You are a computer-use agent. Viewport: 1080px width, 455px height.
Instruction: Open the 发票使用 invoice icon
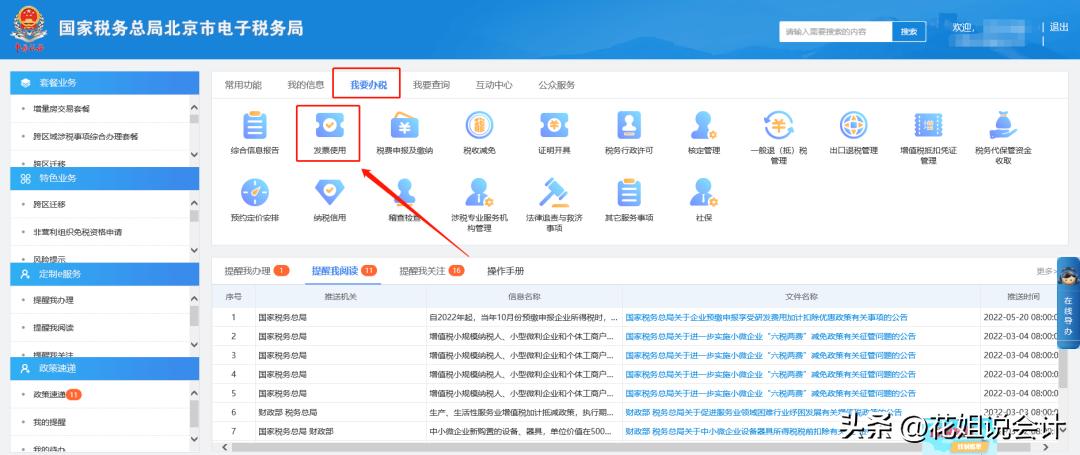click(329, 126)
